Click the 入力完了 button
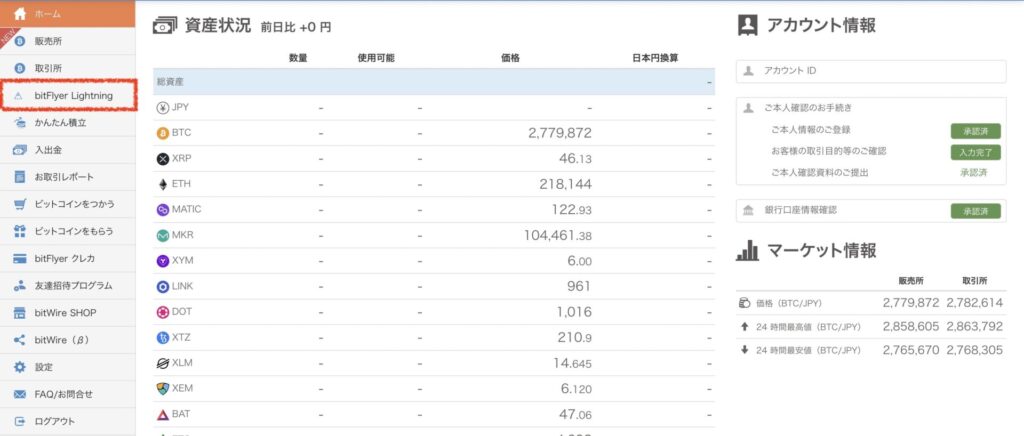Screen dimensions: 1024x436 (975, 152)
